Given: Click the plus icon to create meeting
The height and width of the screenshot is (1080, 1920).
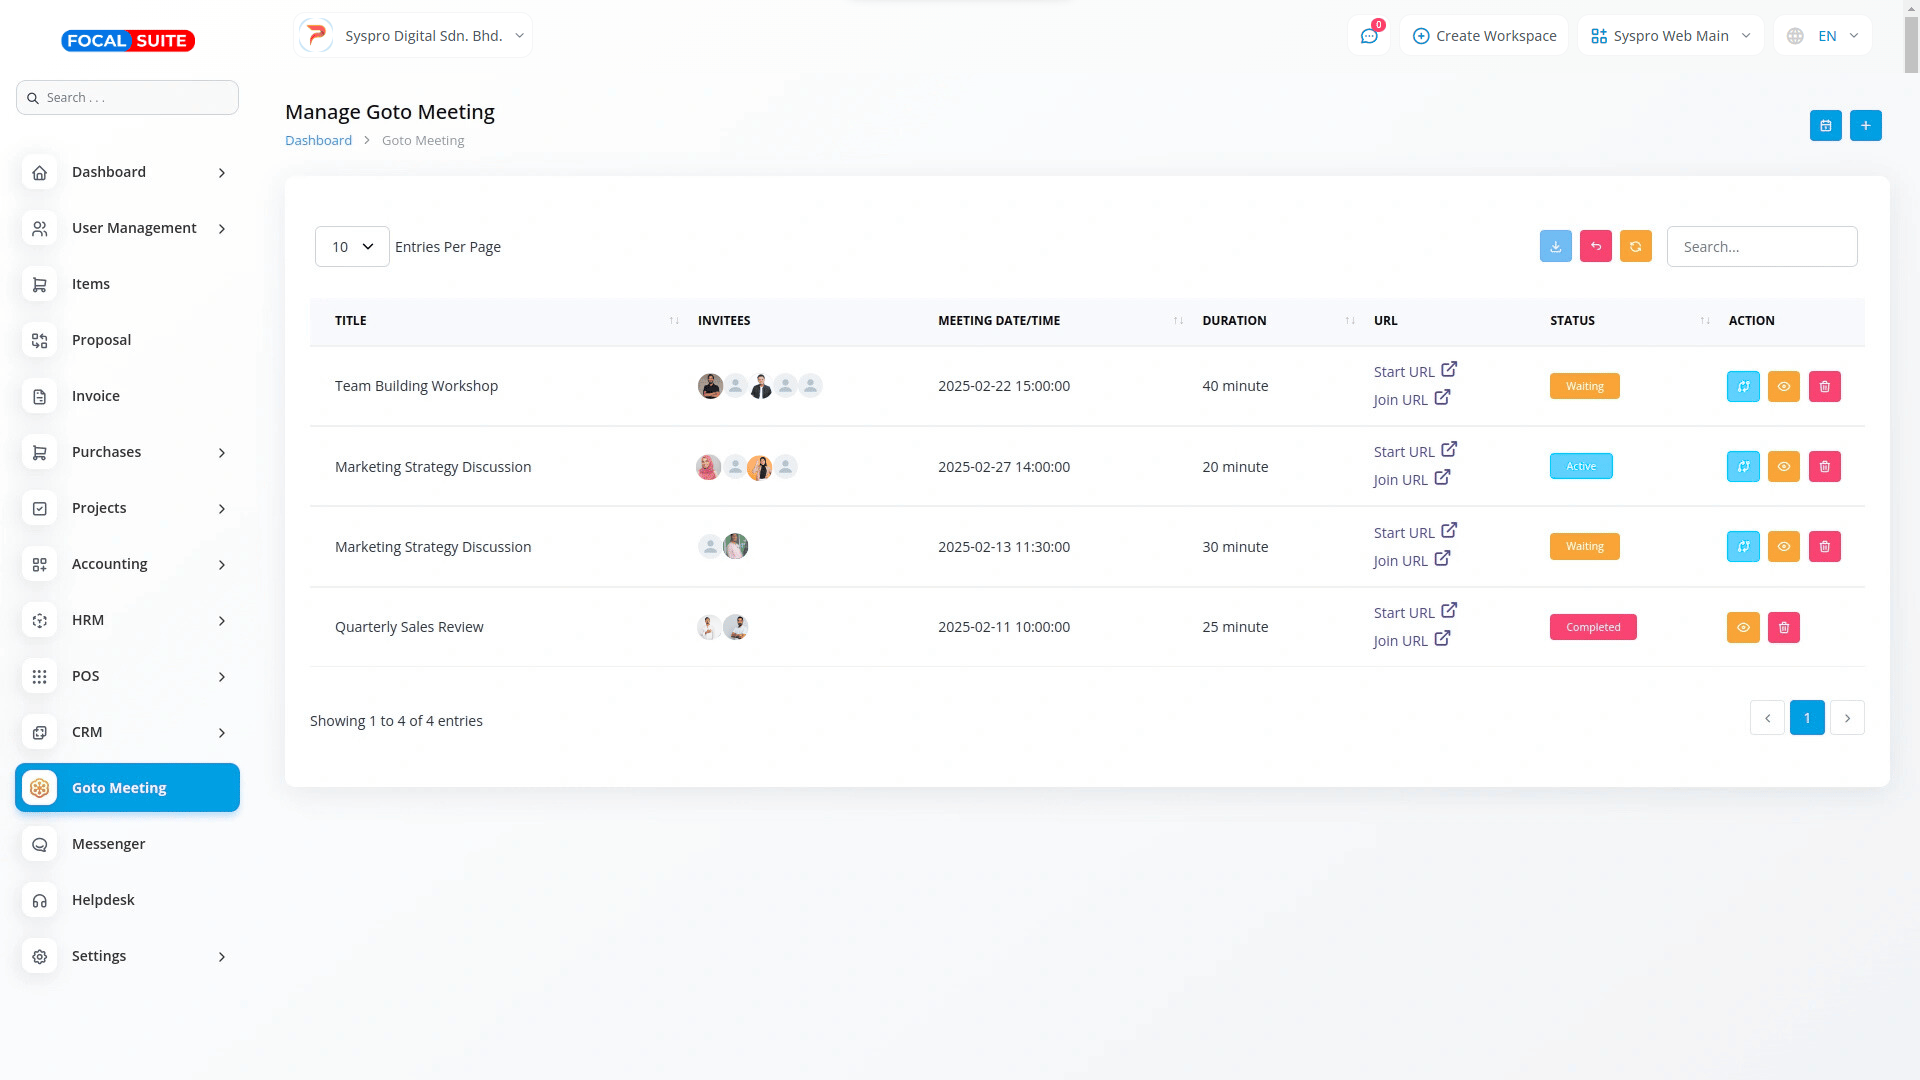Looking at the screenshot, I should click(1865, 126).
